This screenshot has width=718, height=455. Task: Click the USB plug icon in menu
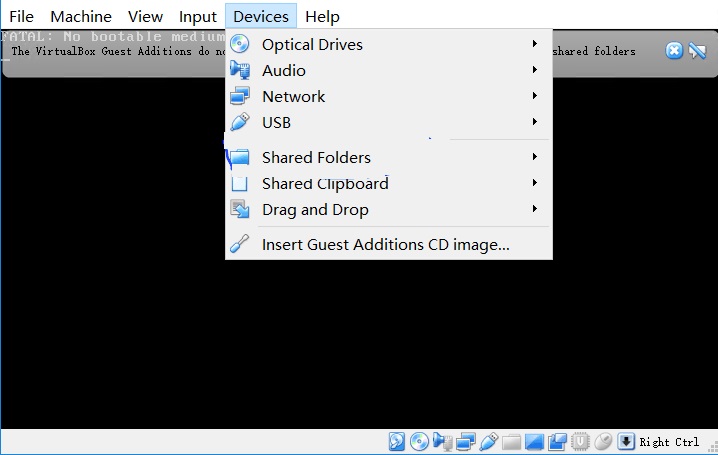point(239,122)
